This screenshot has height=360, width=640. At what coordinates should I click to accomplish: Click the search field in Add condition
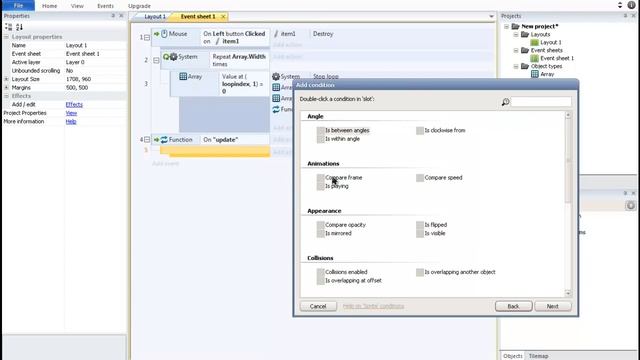tap(541, 102)
